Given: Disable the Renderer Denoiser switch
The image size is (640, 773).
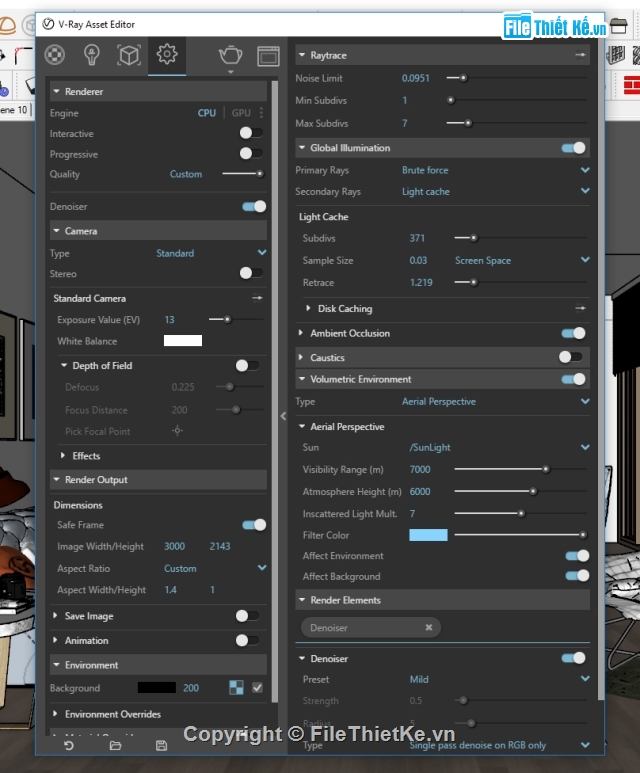Looking at the screenshot, I should point(254,206).
